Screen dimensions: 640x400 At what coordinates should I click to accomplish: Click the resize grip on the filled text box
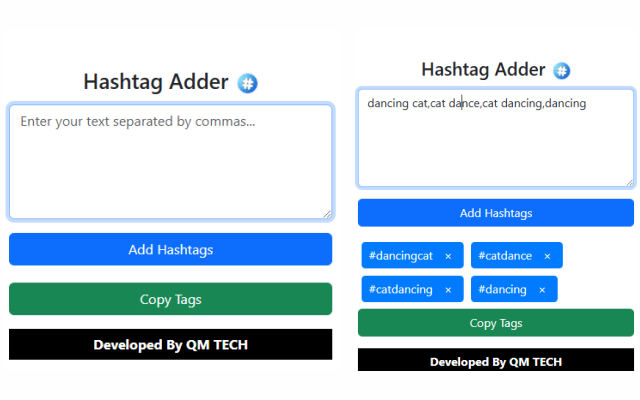(x=629, y=182)
